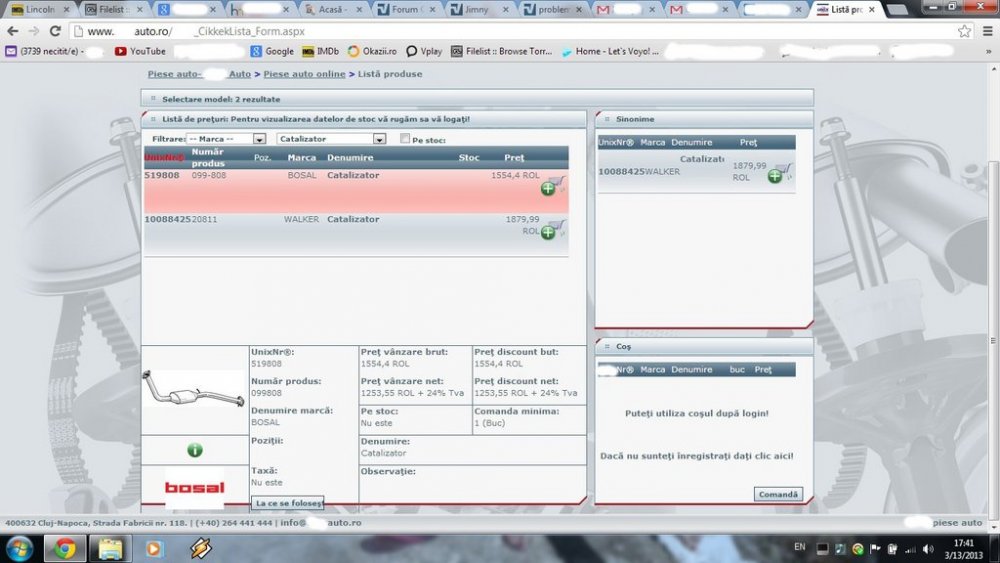Click the green info icon under product image
Viewport: 1000px width, 563px height.
195,450
